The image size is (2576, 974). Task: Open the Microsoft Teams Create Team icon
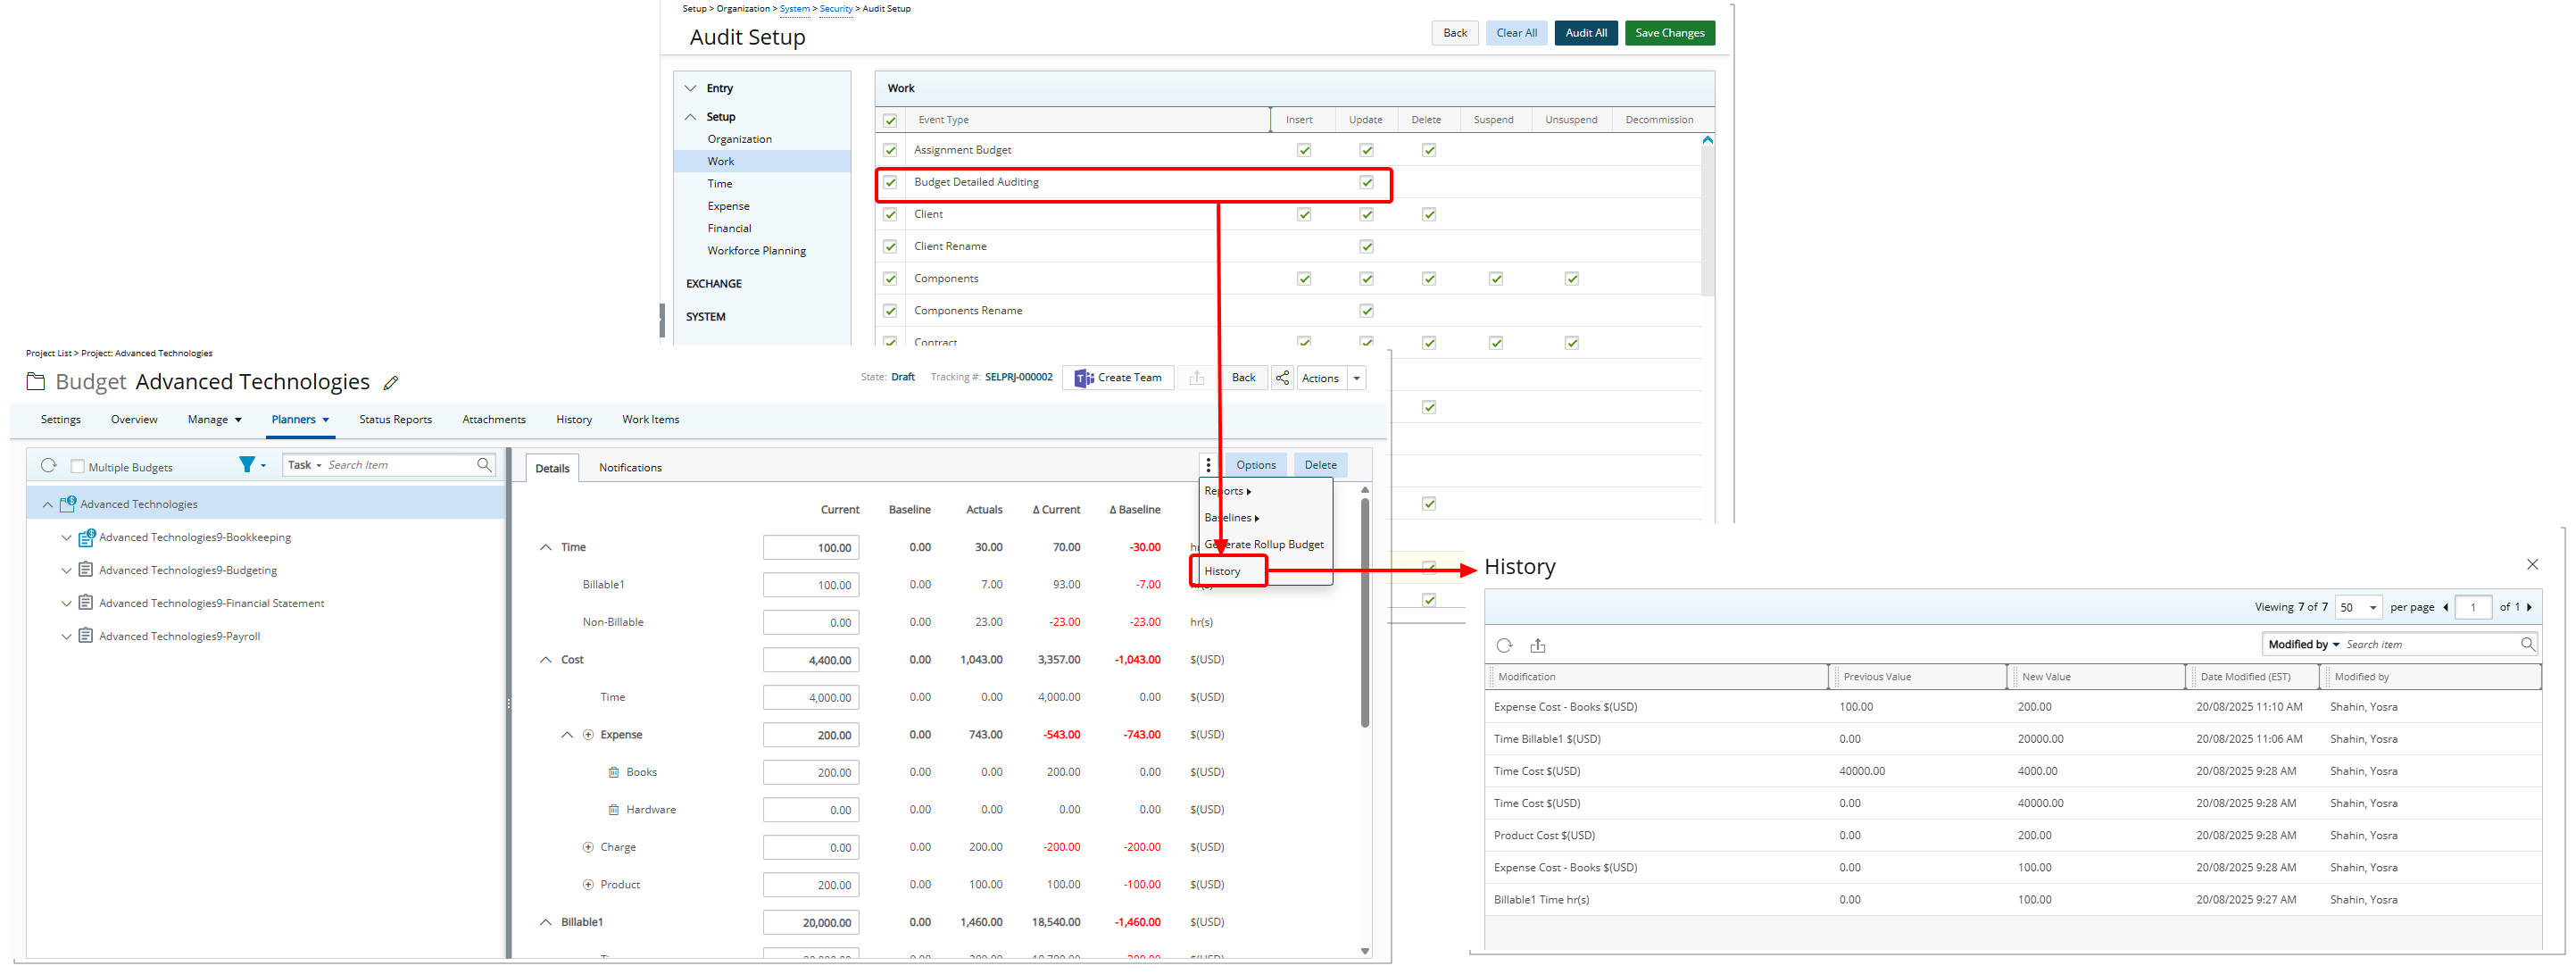click(x=1085, y=377)
